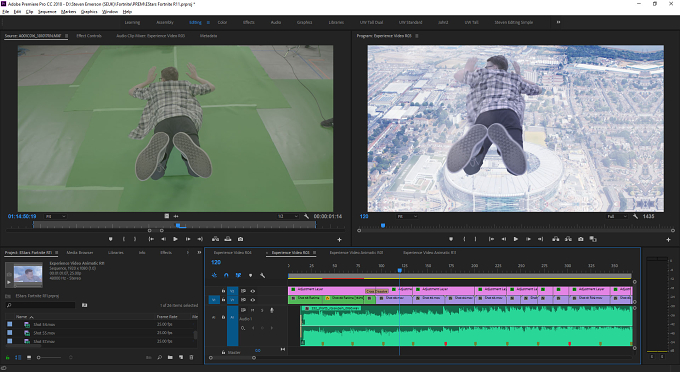Play the sequence in the Program monitor
The width and height of the screenshot is (680, 372).
pyautogui.click(x=516, y=239)
